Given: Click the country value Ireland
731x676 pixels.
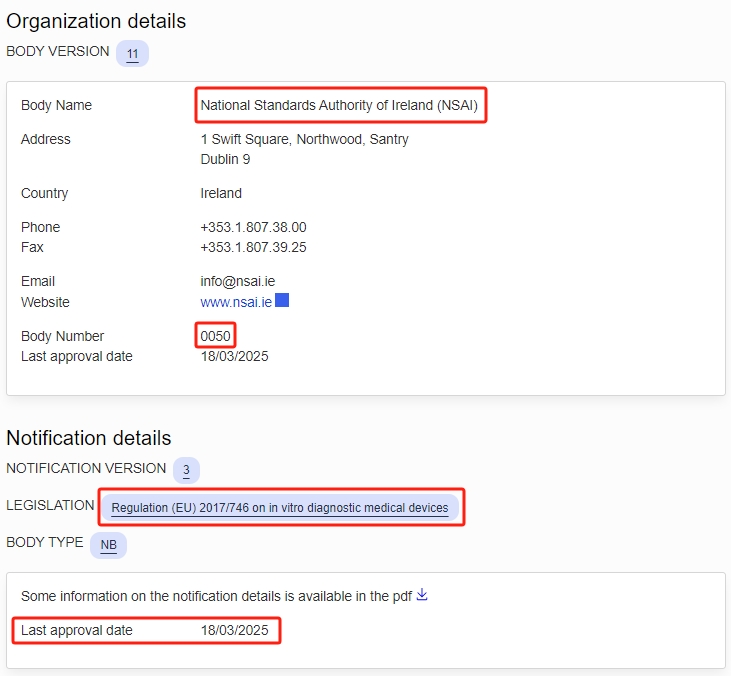Looking at the screenshot, I should pyautogui.click(x=221, y=193).
